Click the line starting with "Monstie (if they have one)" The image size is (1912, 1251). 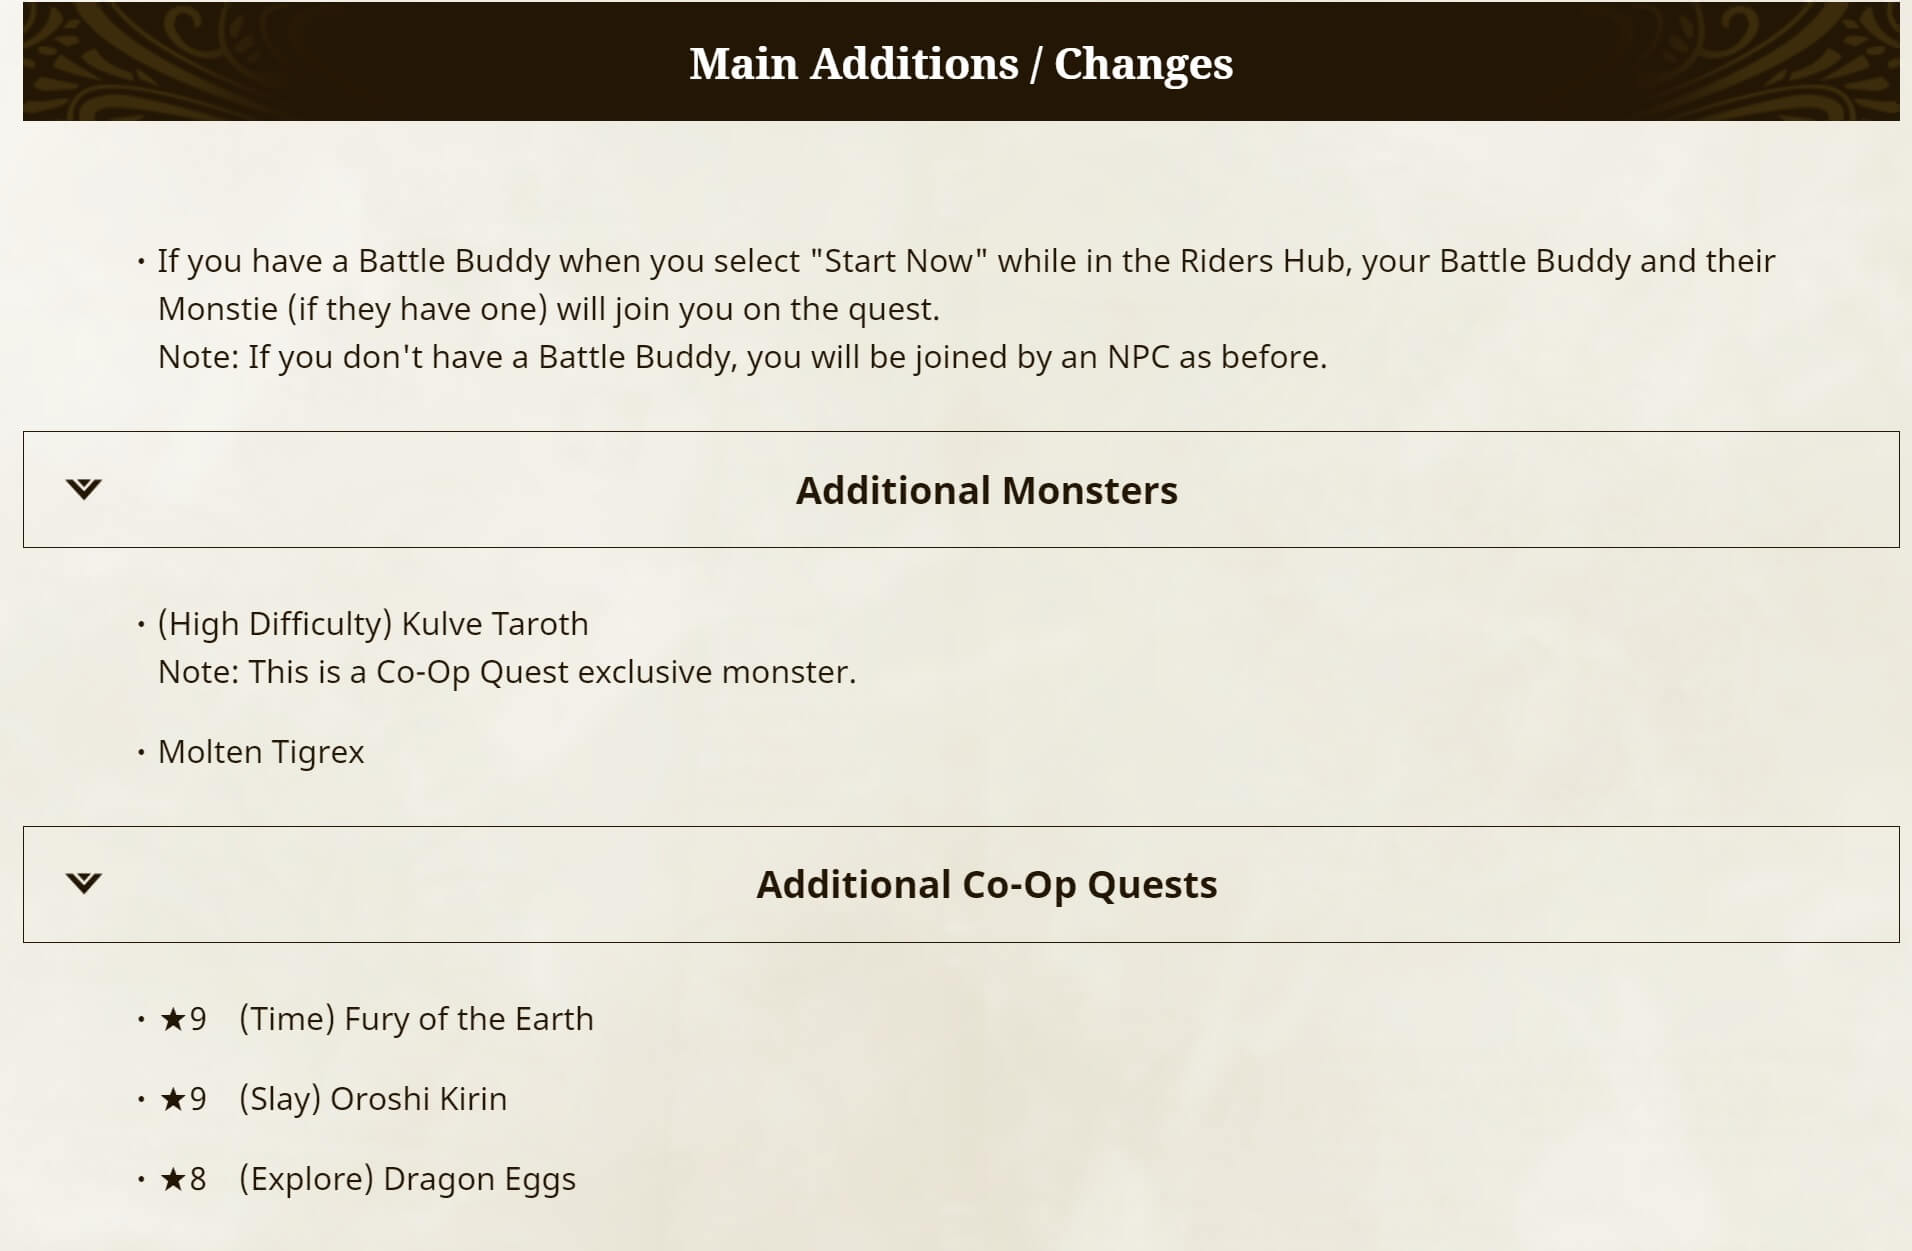coord(548,309)
